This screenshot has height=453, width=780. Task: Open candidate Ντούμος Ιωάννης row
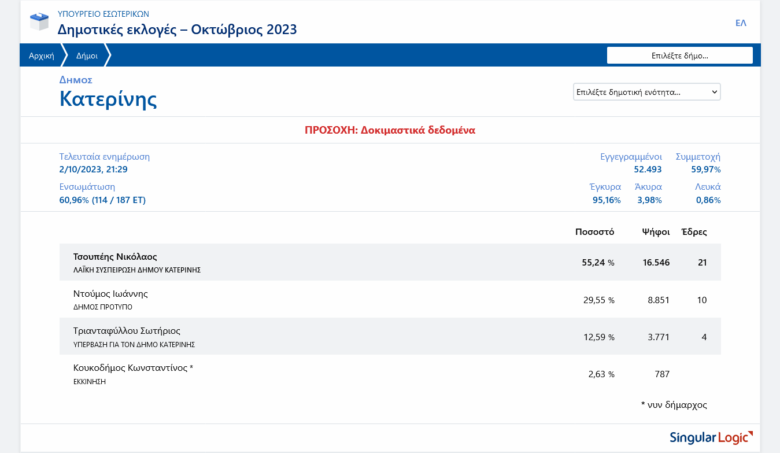click(390, 299)
